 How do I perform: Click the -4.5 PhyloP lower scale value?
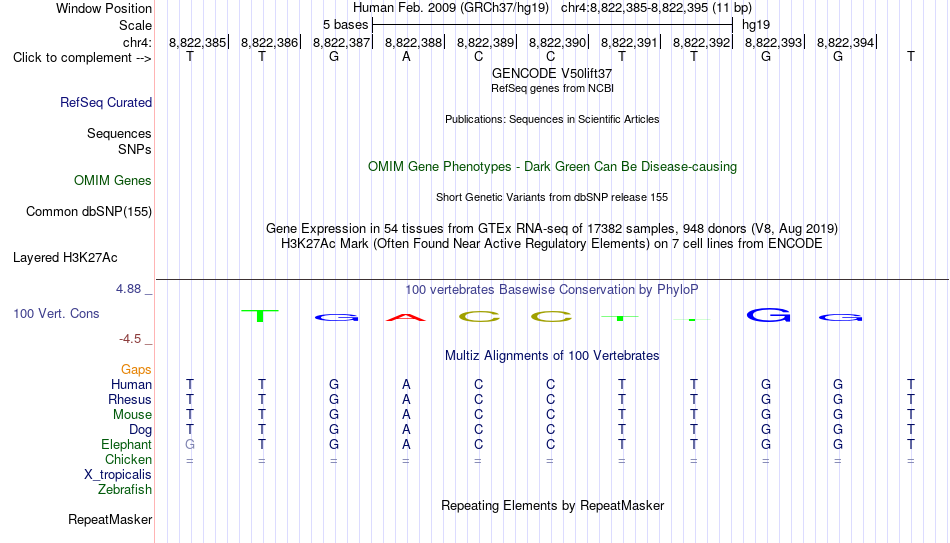point(130,339)
